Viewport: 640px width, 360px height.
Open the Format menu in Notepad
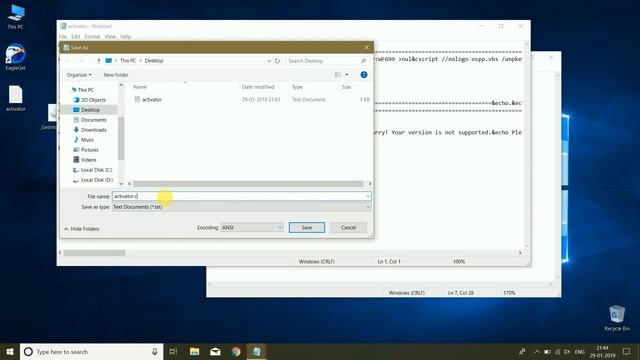[x=92, y=37]
